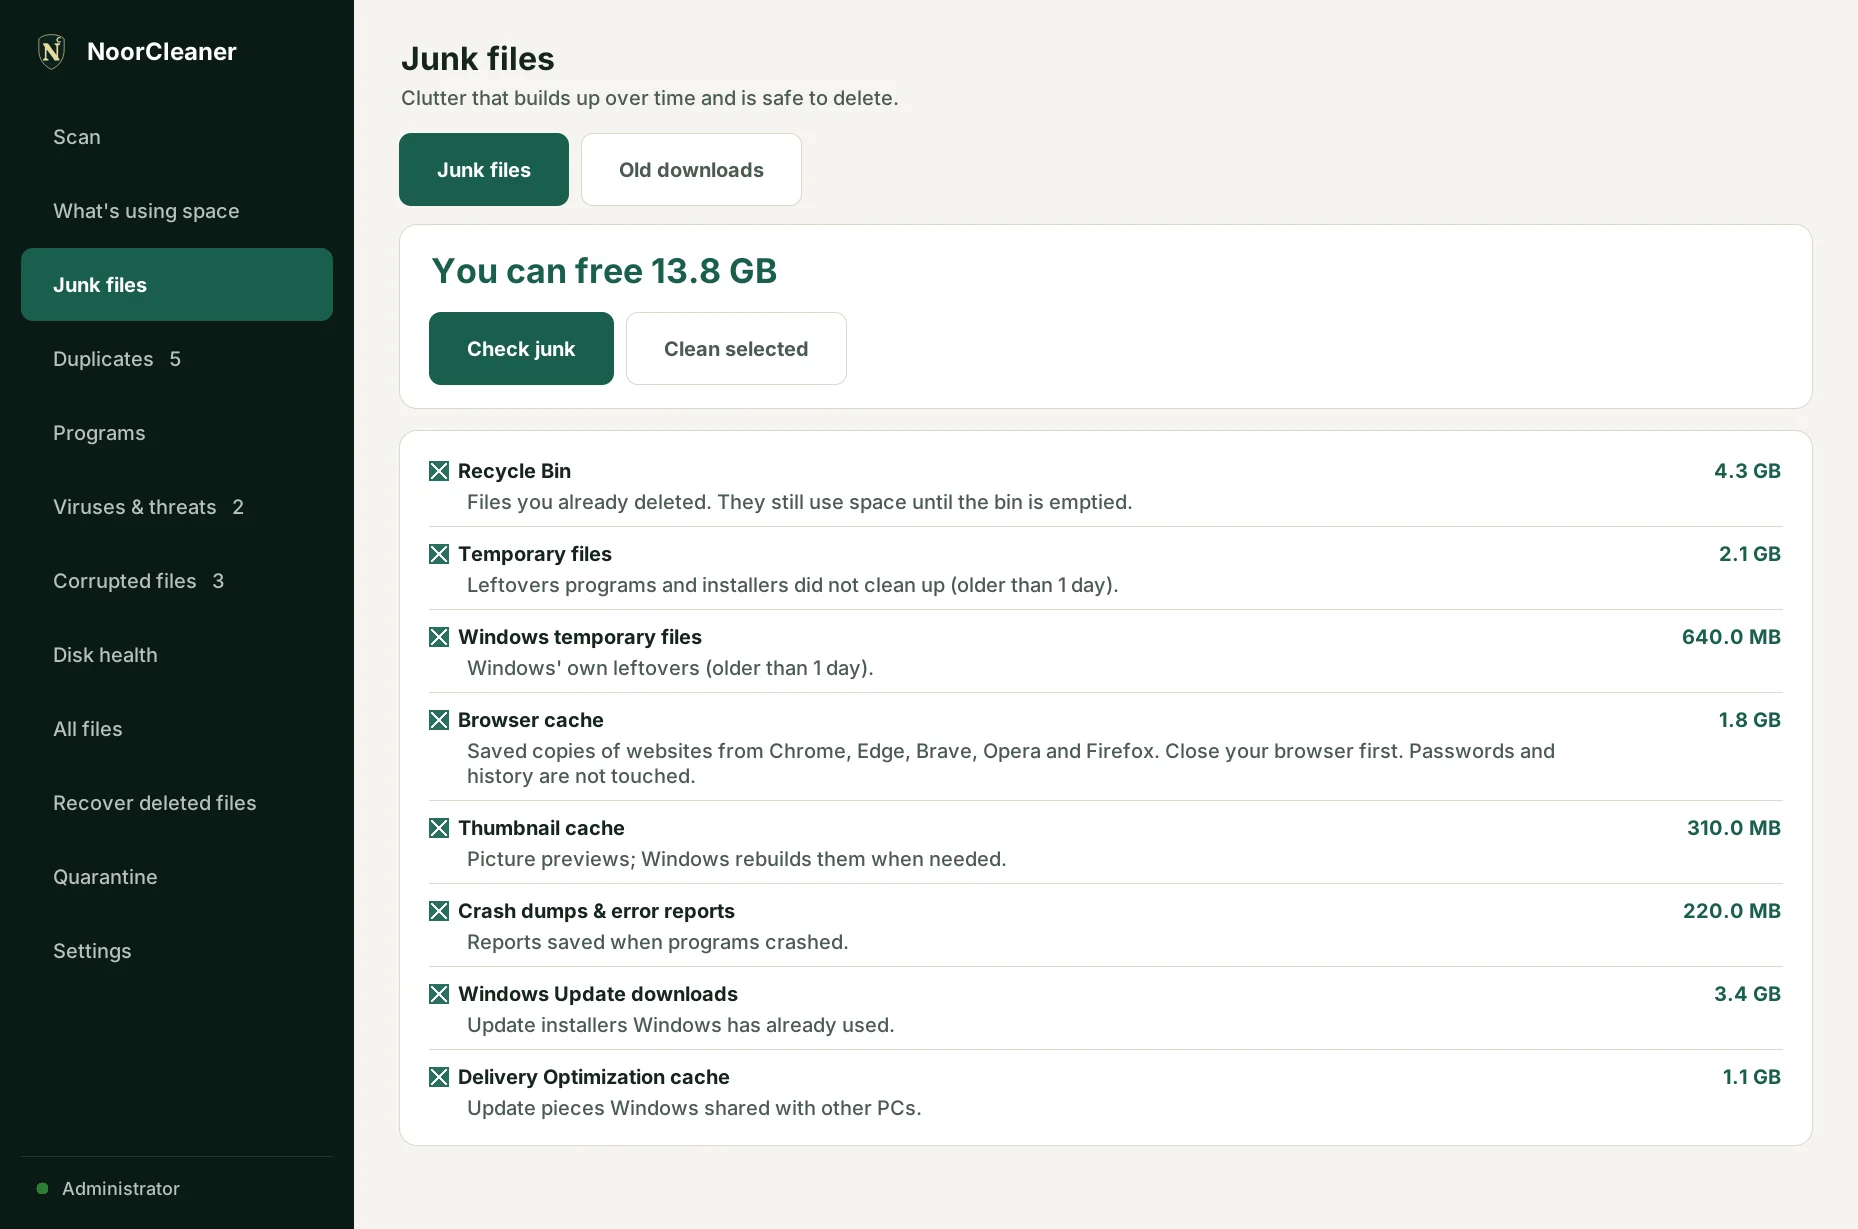The image size is (1858, 1229).
Task: Open Disk health page
Action: point(177,655)
